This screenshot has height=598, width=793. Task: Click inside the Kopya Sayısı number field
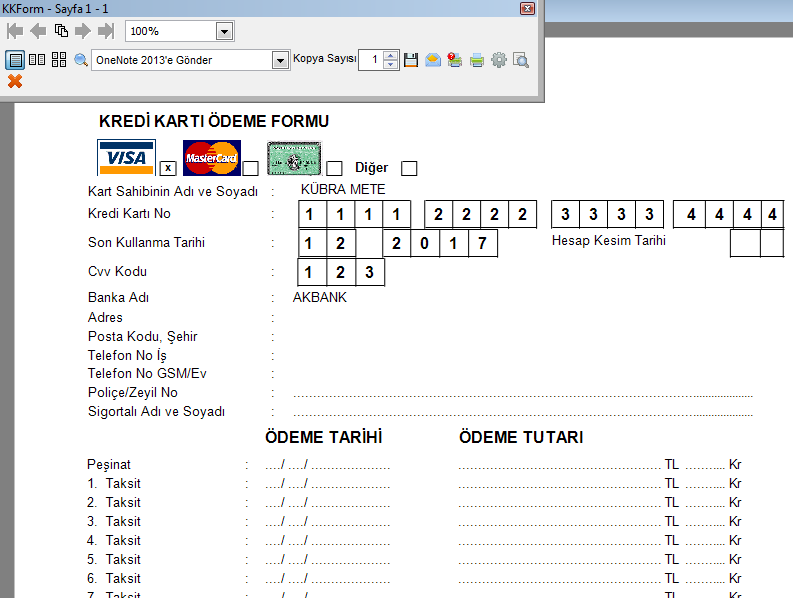(x=370, y=60)
